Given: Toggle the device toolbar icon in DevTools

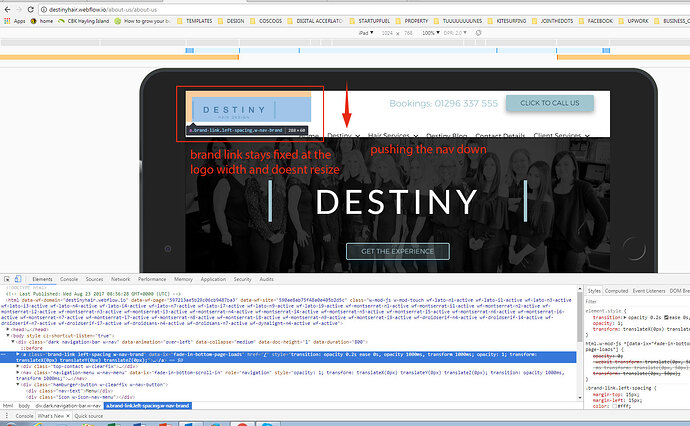Looking at the screenshot, I should coord(18,279).
